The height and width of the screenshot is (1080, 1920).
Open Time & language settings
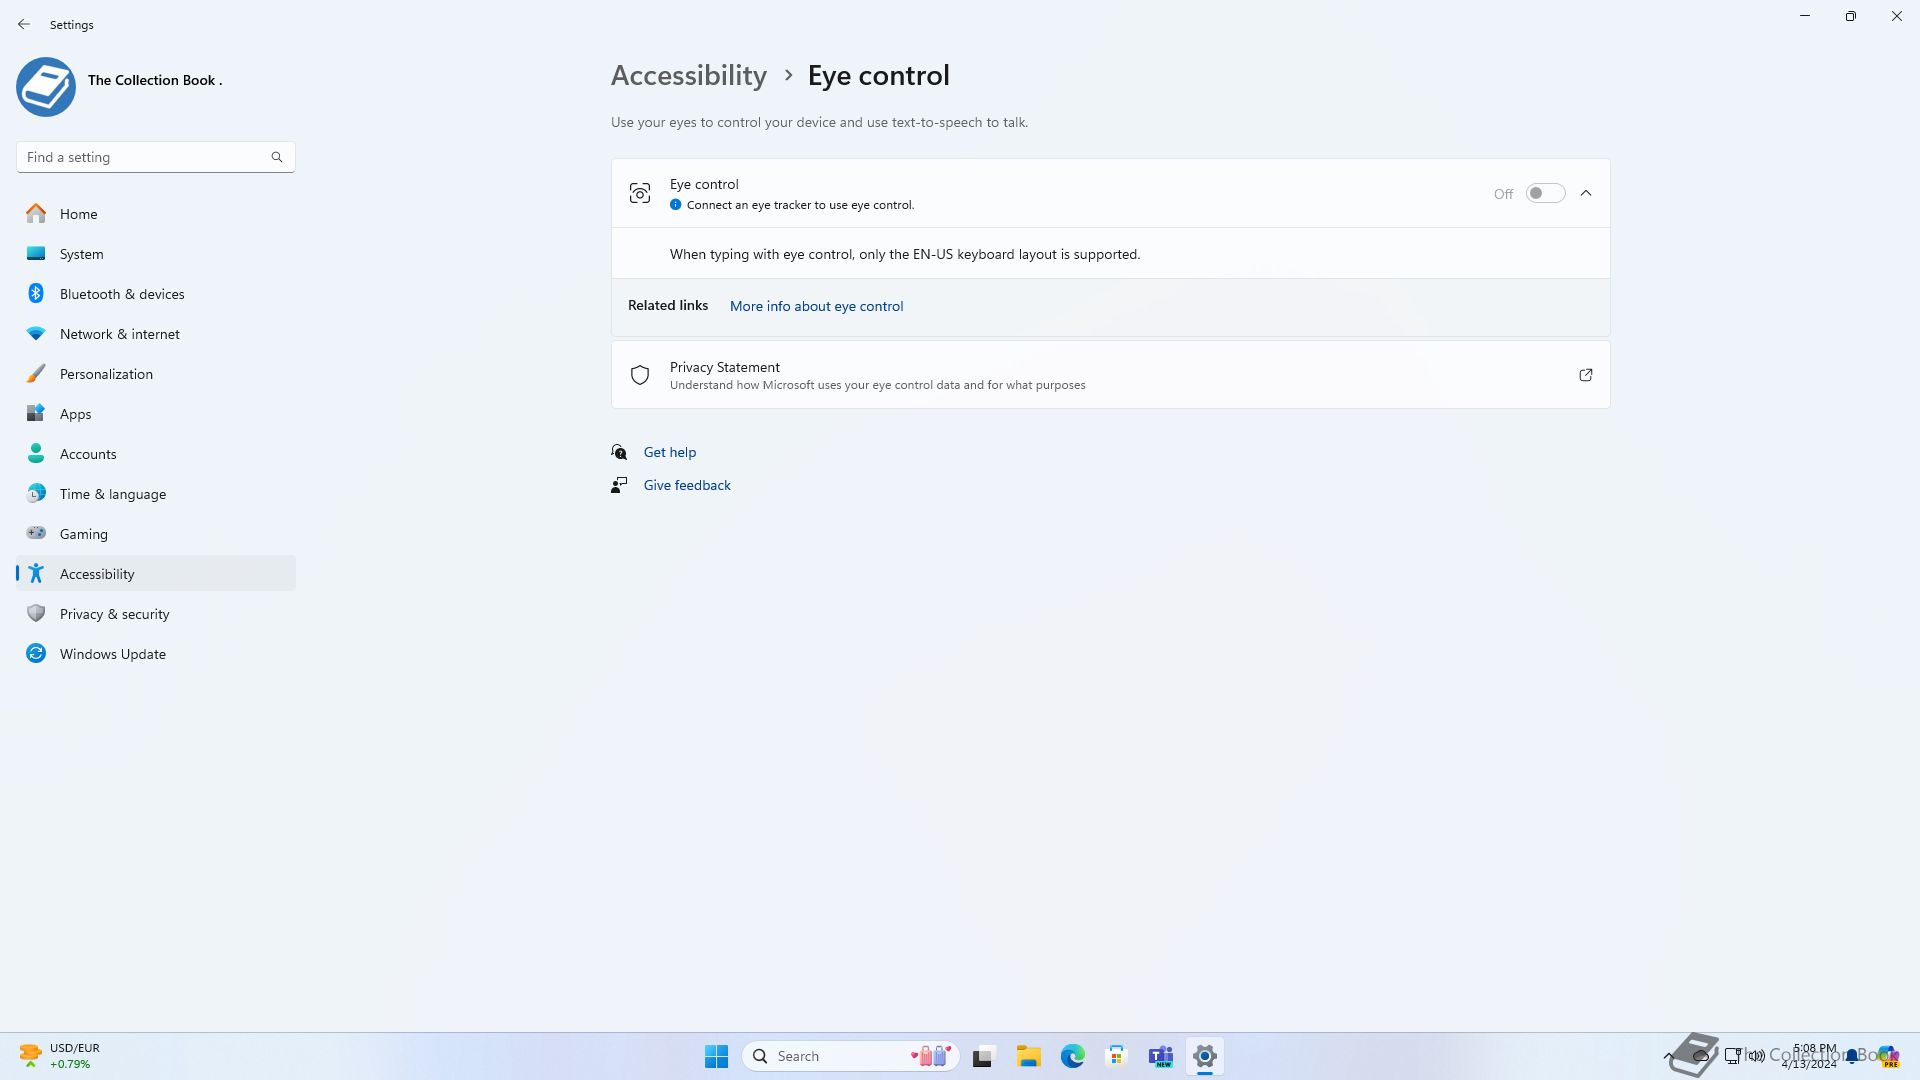click(x=155, y=494)
